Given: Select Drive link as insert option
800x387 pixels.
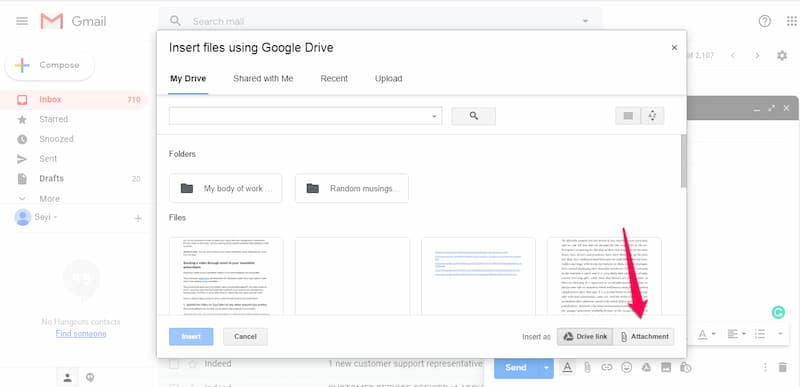Looking at the screenshot, I should coord(585,337).
